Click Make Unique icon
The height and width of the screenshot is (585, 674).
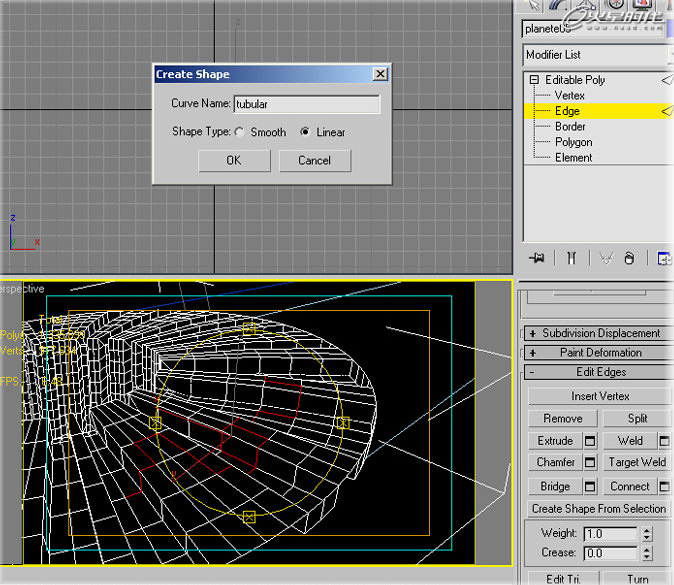tap(606, 258)
